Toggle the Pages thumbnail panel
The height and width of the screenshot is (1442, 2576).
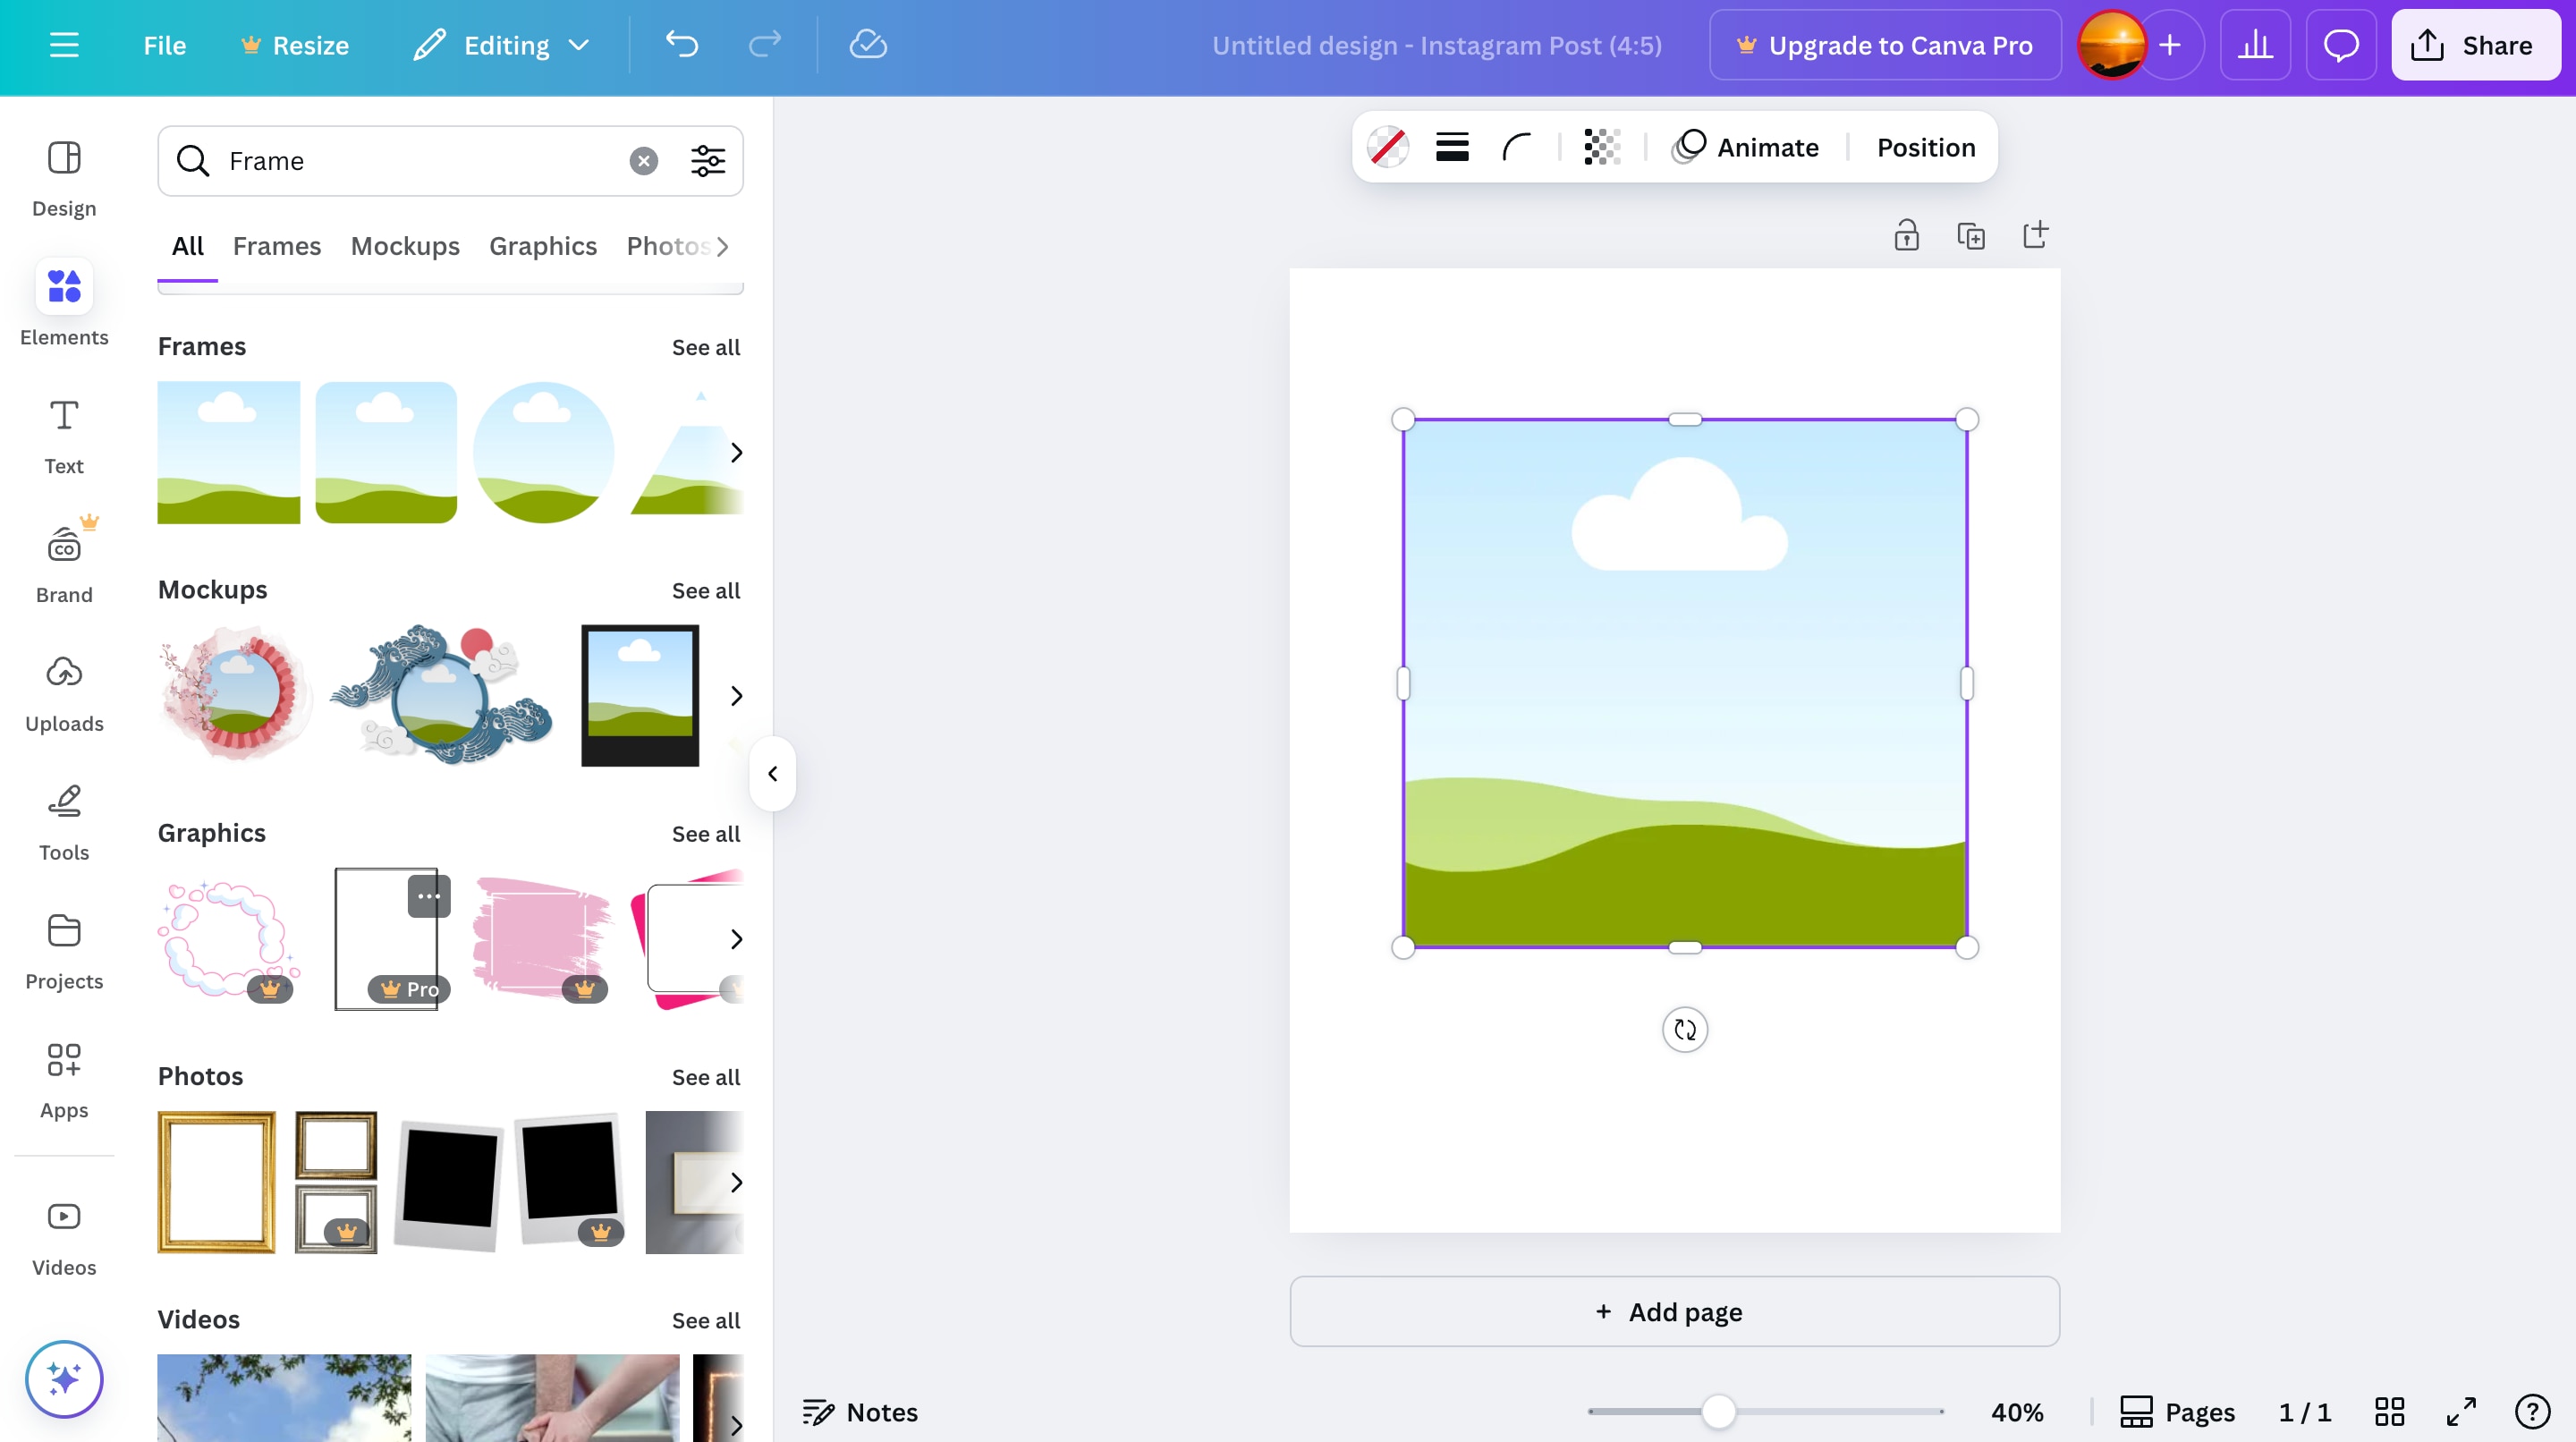click(x=2177, y=1411)
